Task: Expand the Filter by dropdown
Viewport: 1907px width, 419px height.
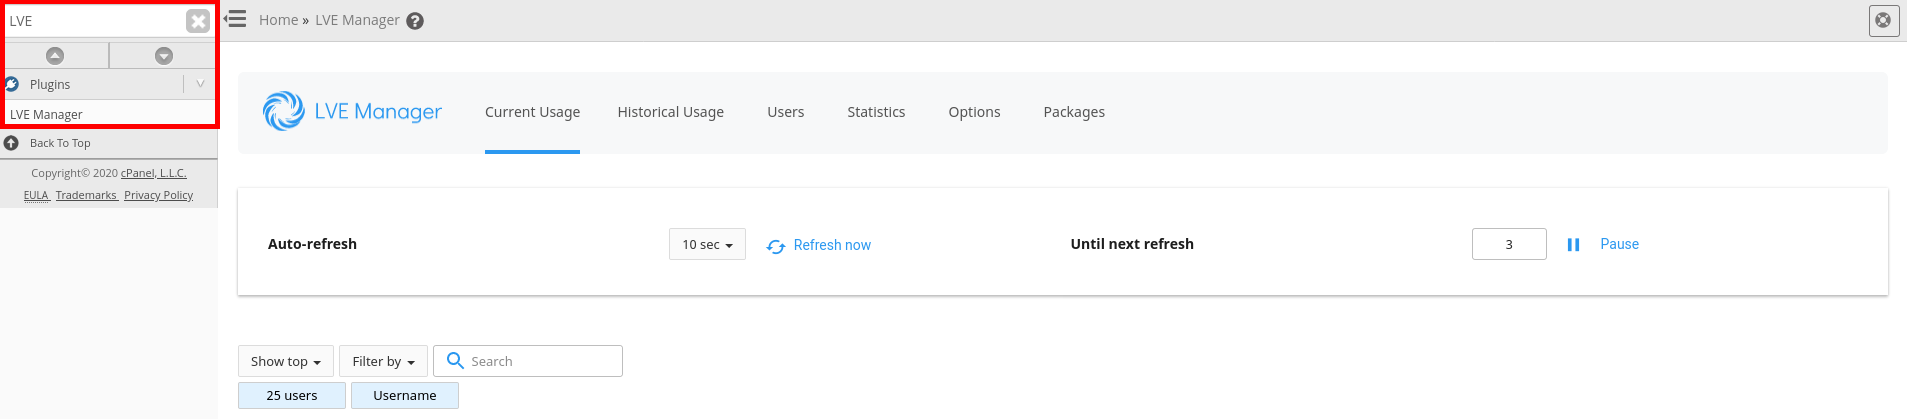Action: [x=383, y=361]
